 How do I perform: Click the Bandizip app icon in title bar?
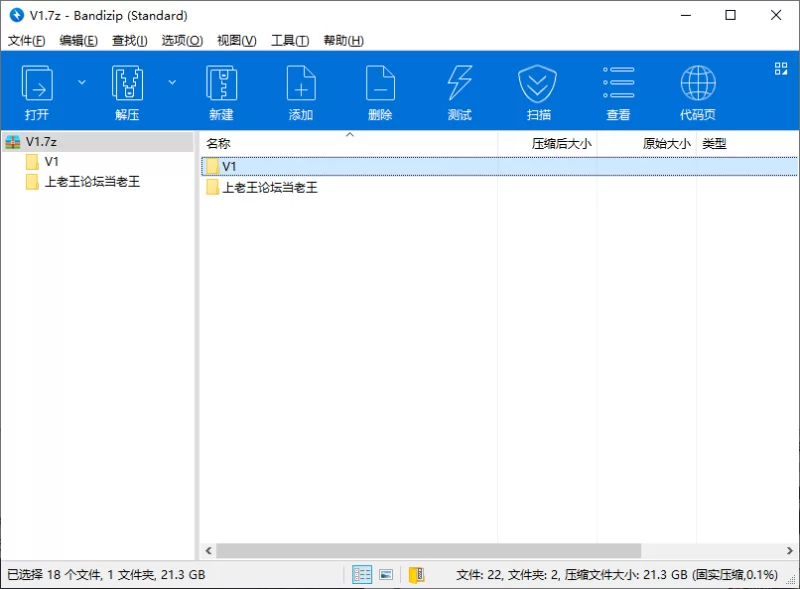point(17,15)
